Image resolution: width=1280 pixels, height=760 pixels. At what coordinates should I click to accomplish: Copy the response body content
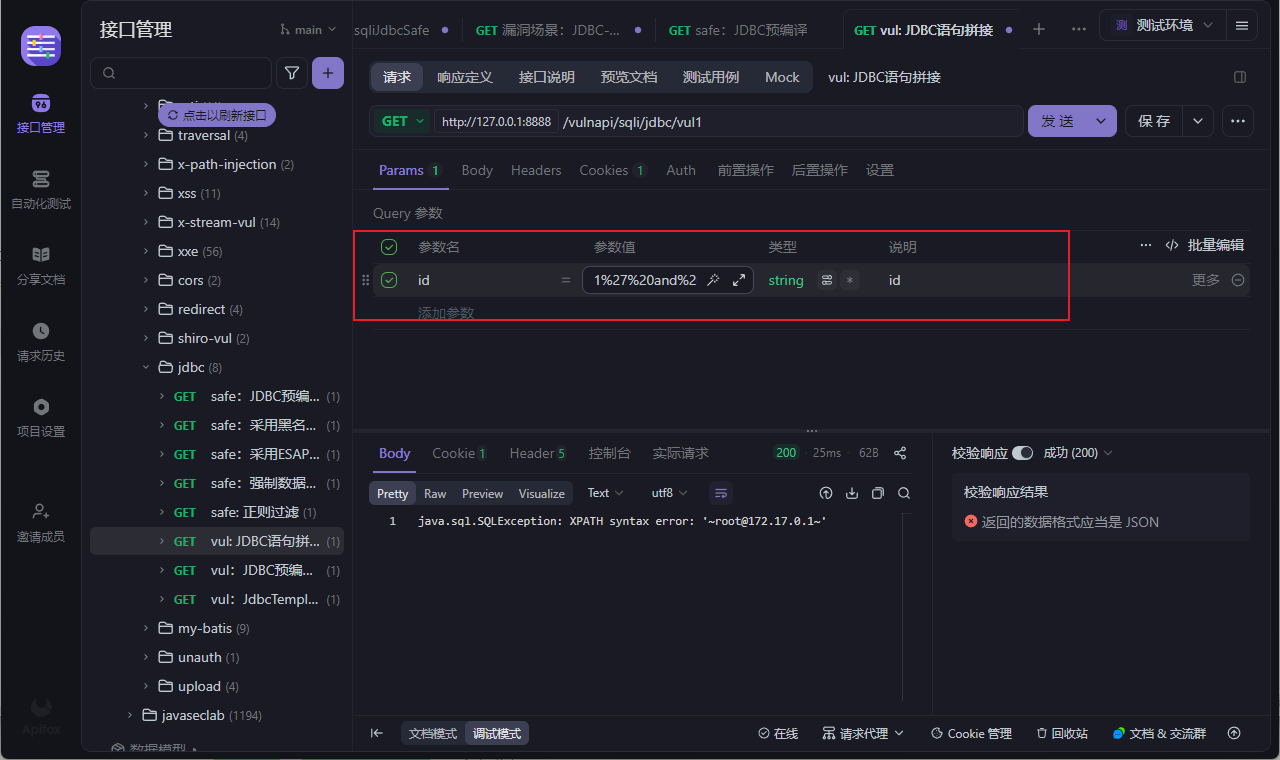878,493
